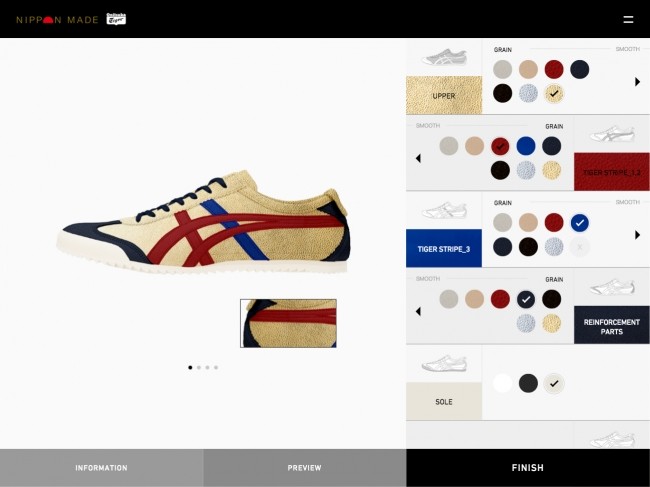Open the hamburger menu in the header
Viewport: 650px width, 487px height.
coord(628,19)
